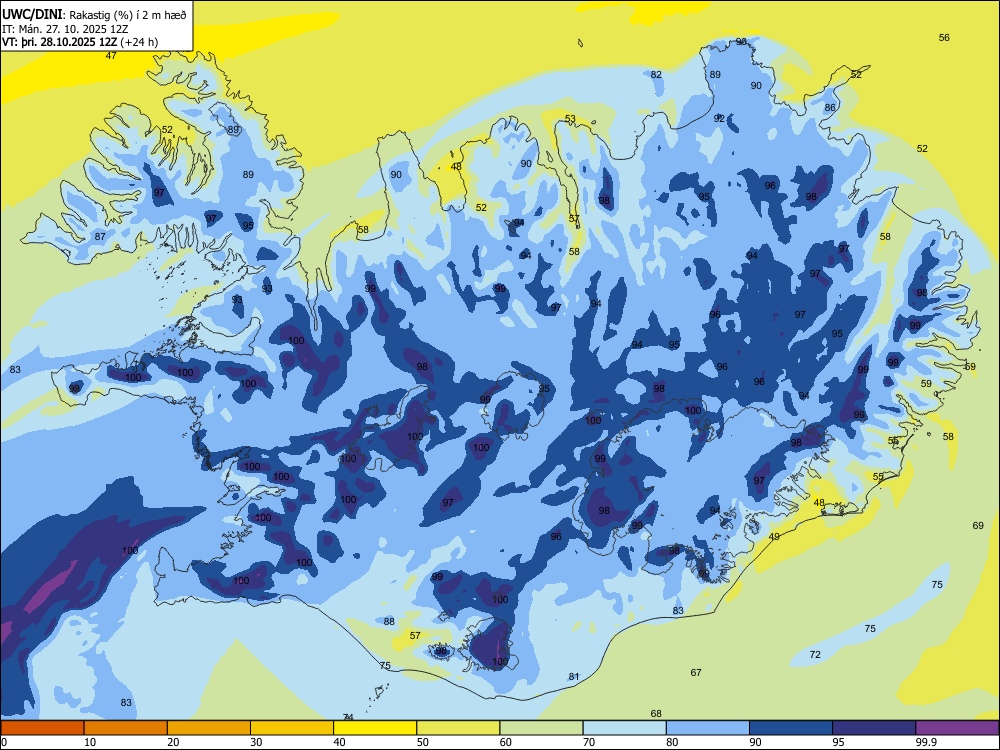Screen dimensions: 1000x750
Task: Click the pale blue 70–80 legend swatch
Action: point(624,728)
